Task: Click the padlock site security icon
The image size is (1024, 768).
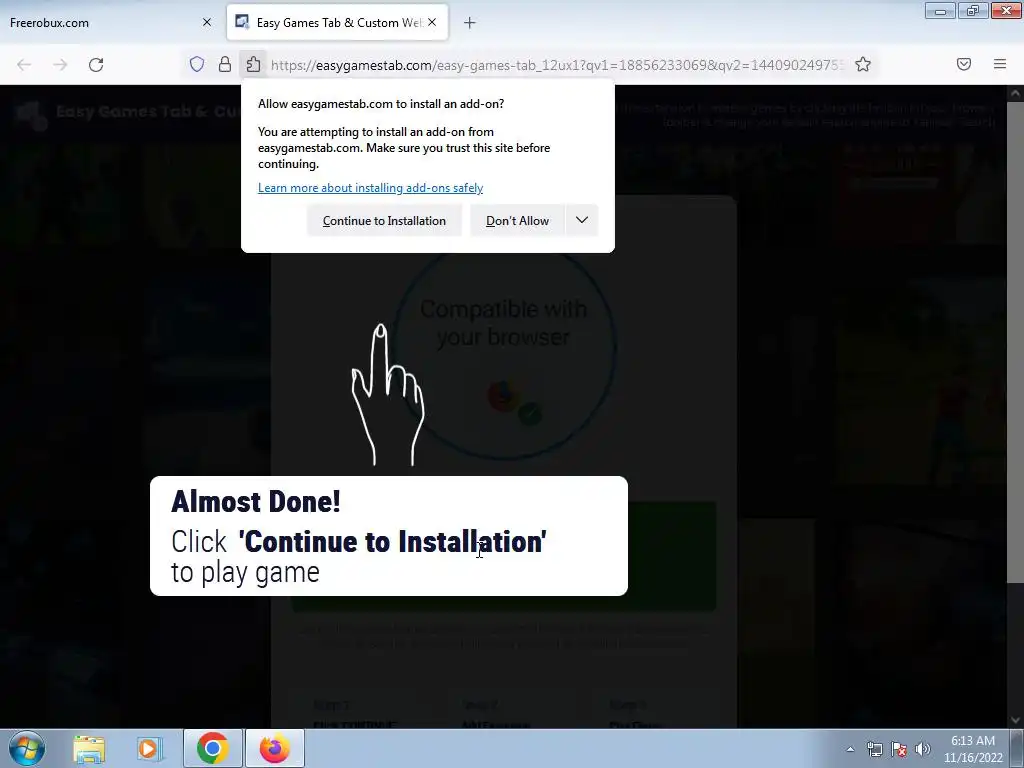Action: 225,64
